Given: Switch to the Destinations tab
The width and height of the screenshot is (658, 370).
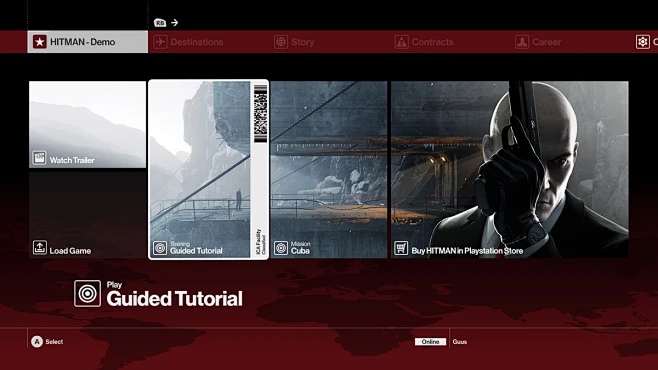Looking at the screenshot, I should [x=188, y=42].
